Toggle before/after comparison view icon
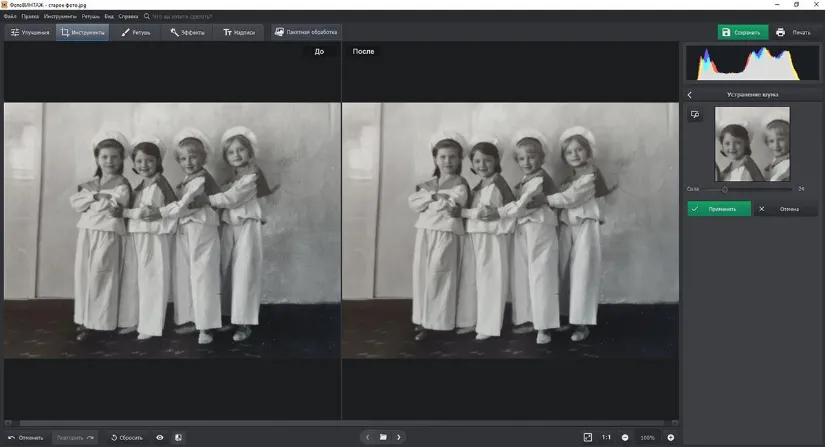 point(178,437)
